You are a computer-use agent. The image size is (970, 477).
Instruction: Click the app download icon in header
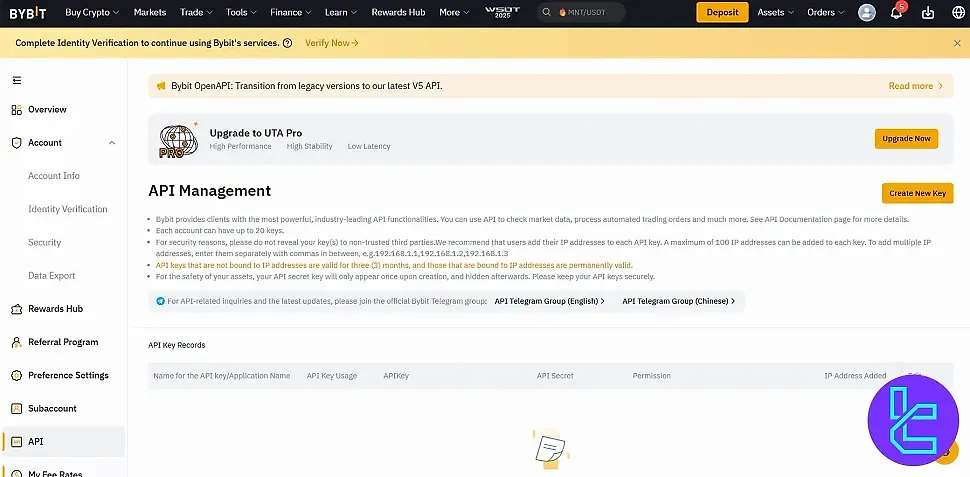928,13
